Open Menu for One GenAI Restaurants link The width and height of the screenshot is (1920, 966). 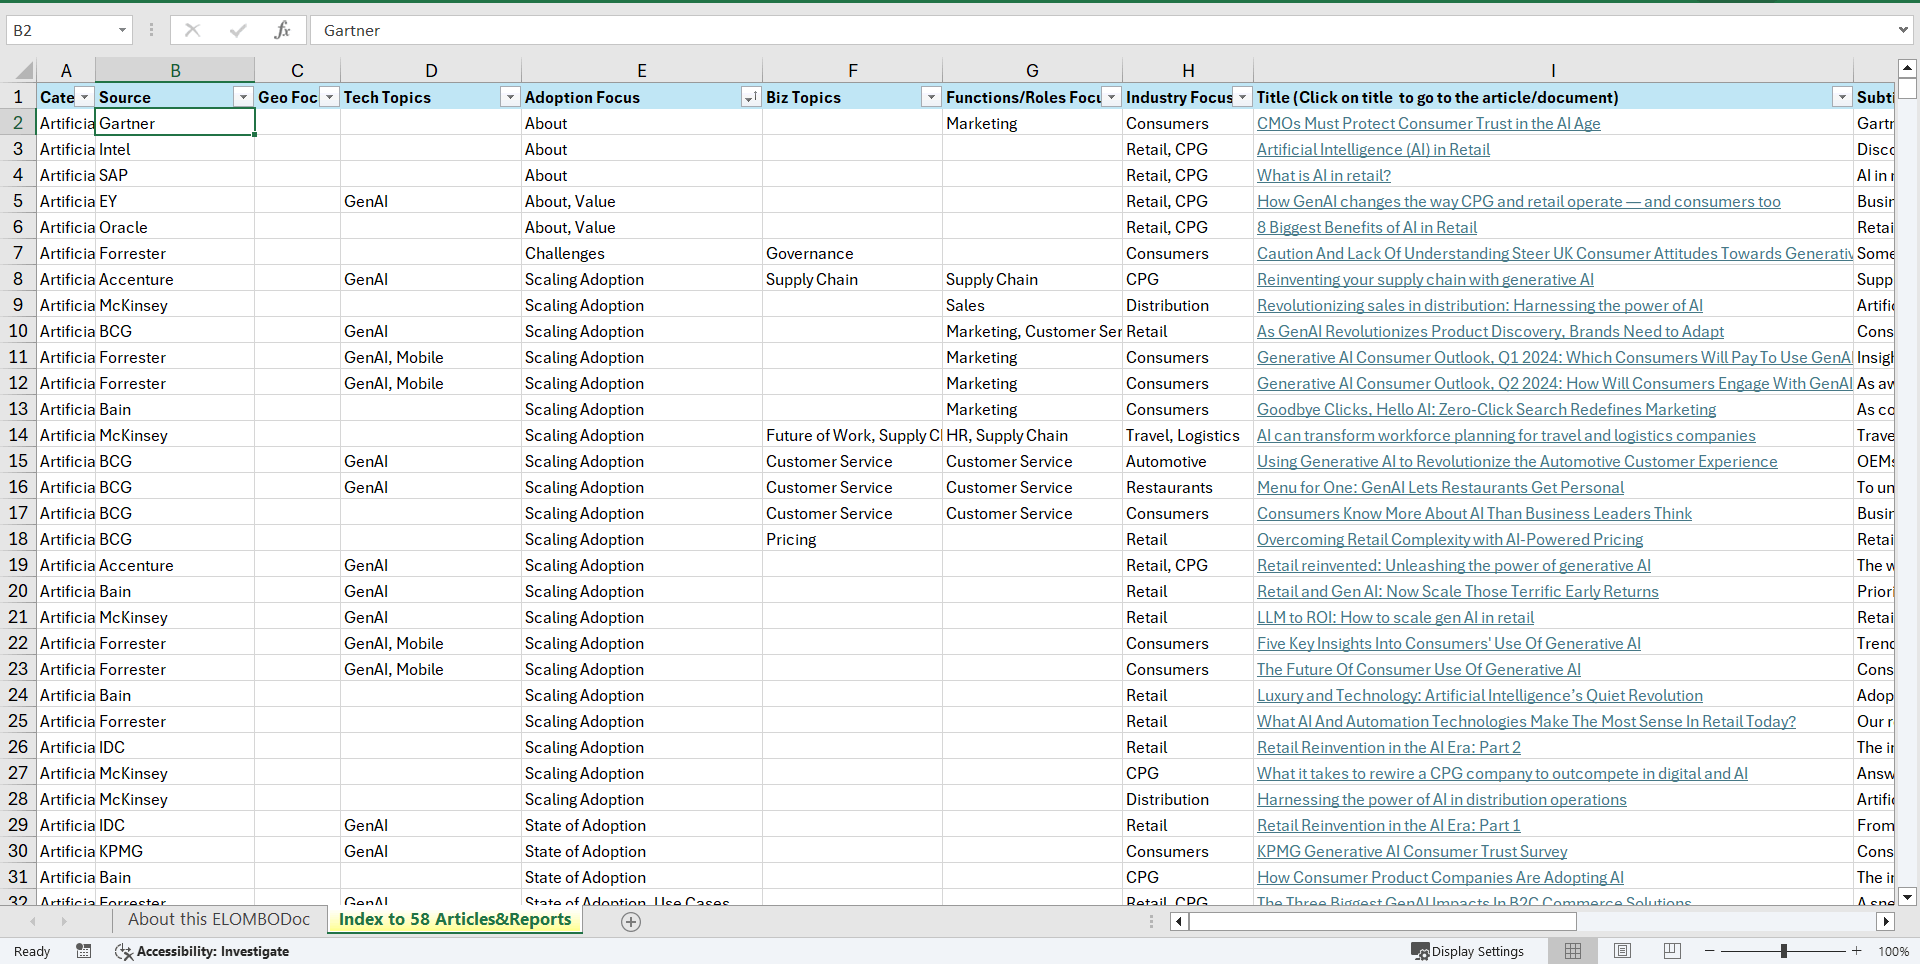click(x=1440, y=487)
